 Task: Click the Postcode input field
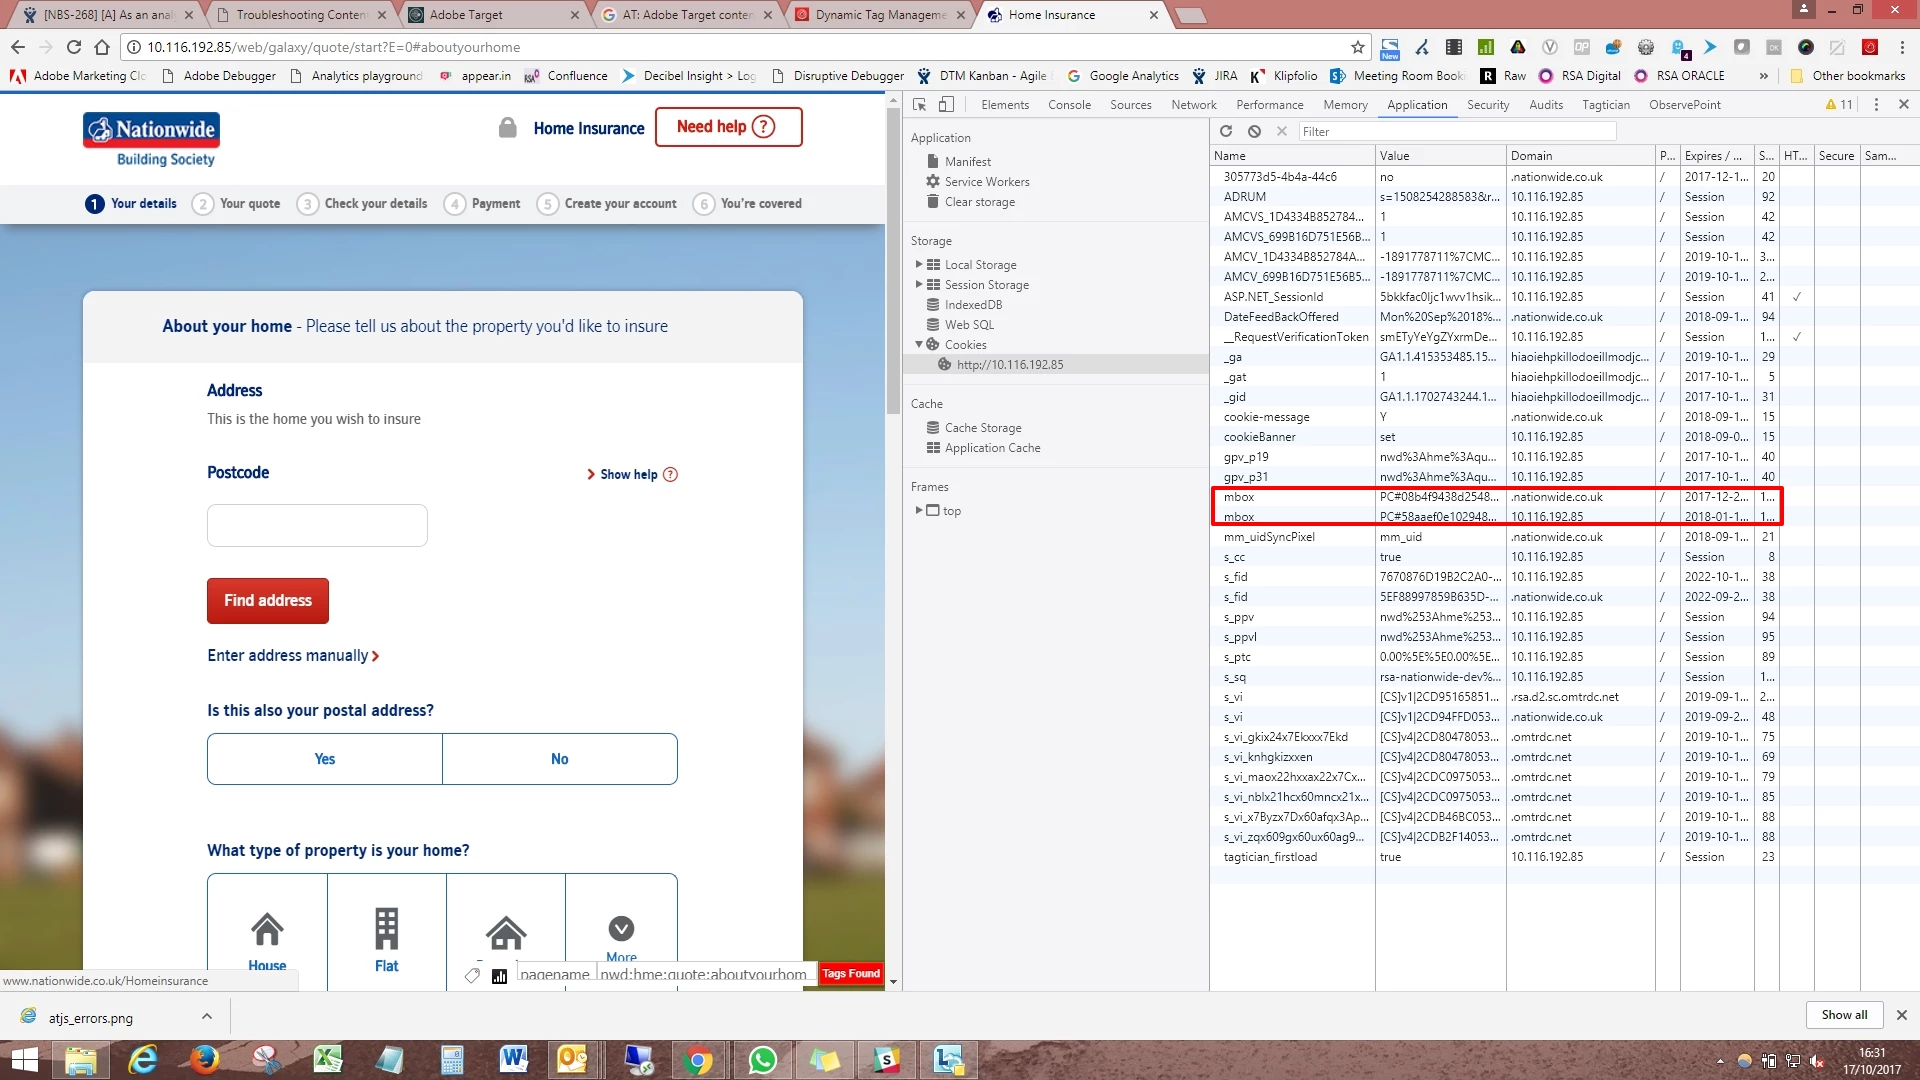(317, 526)
